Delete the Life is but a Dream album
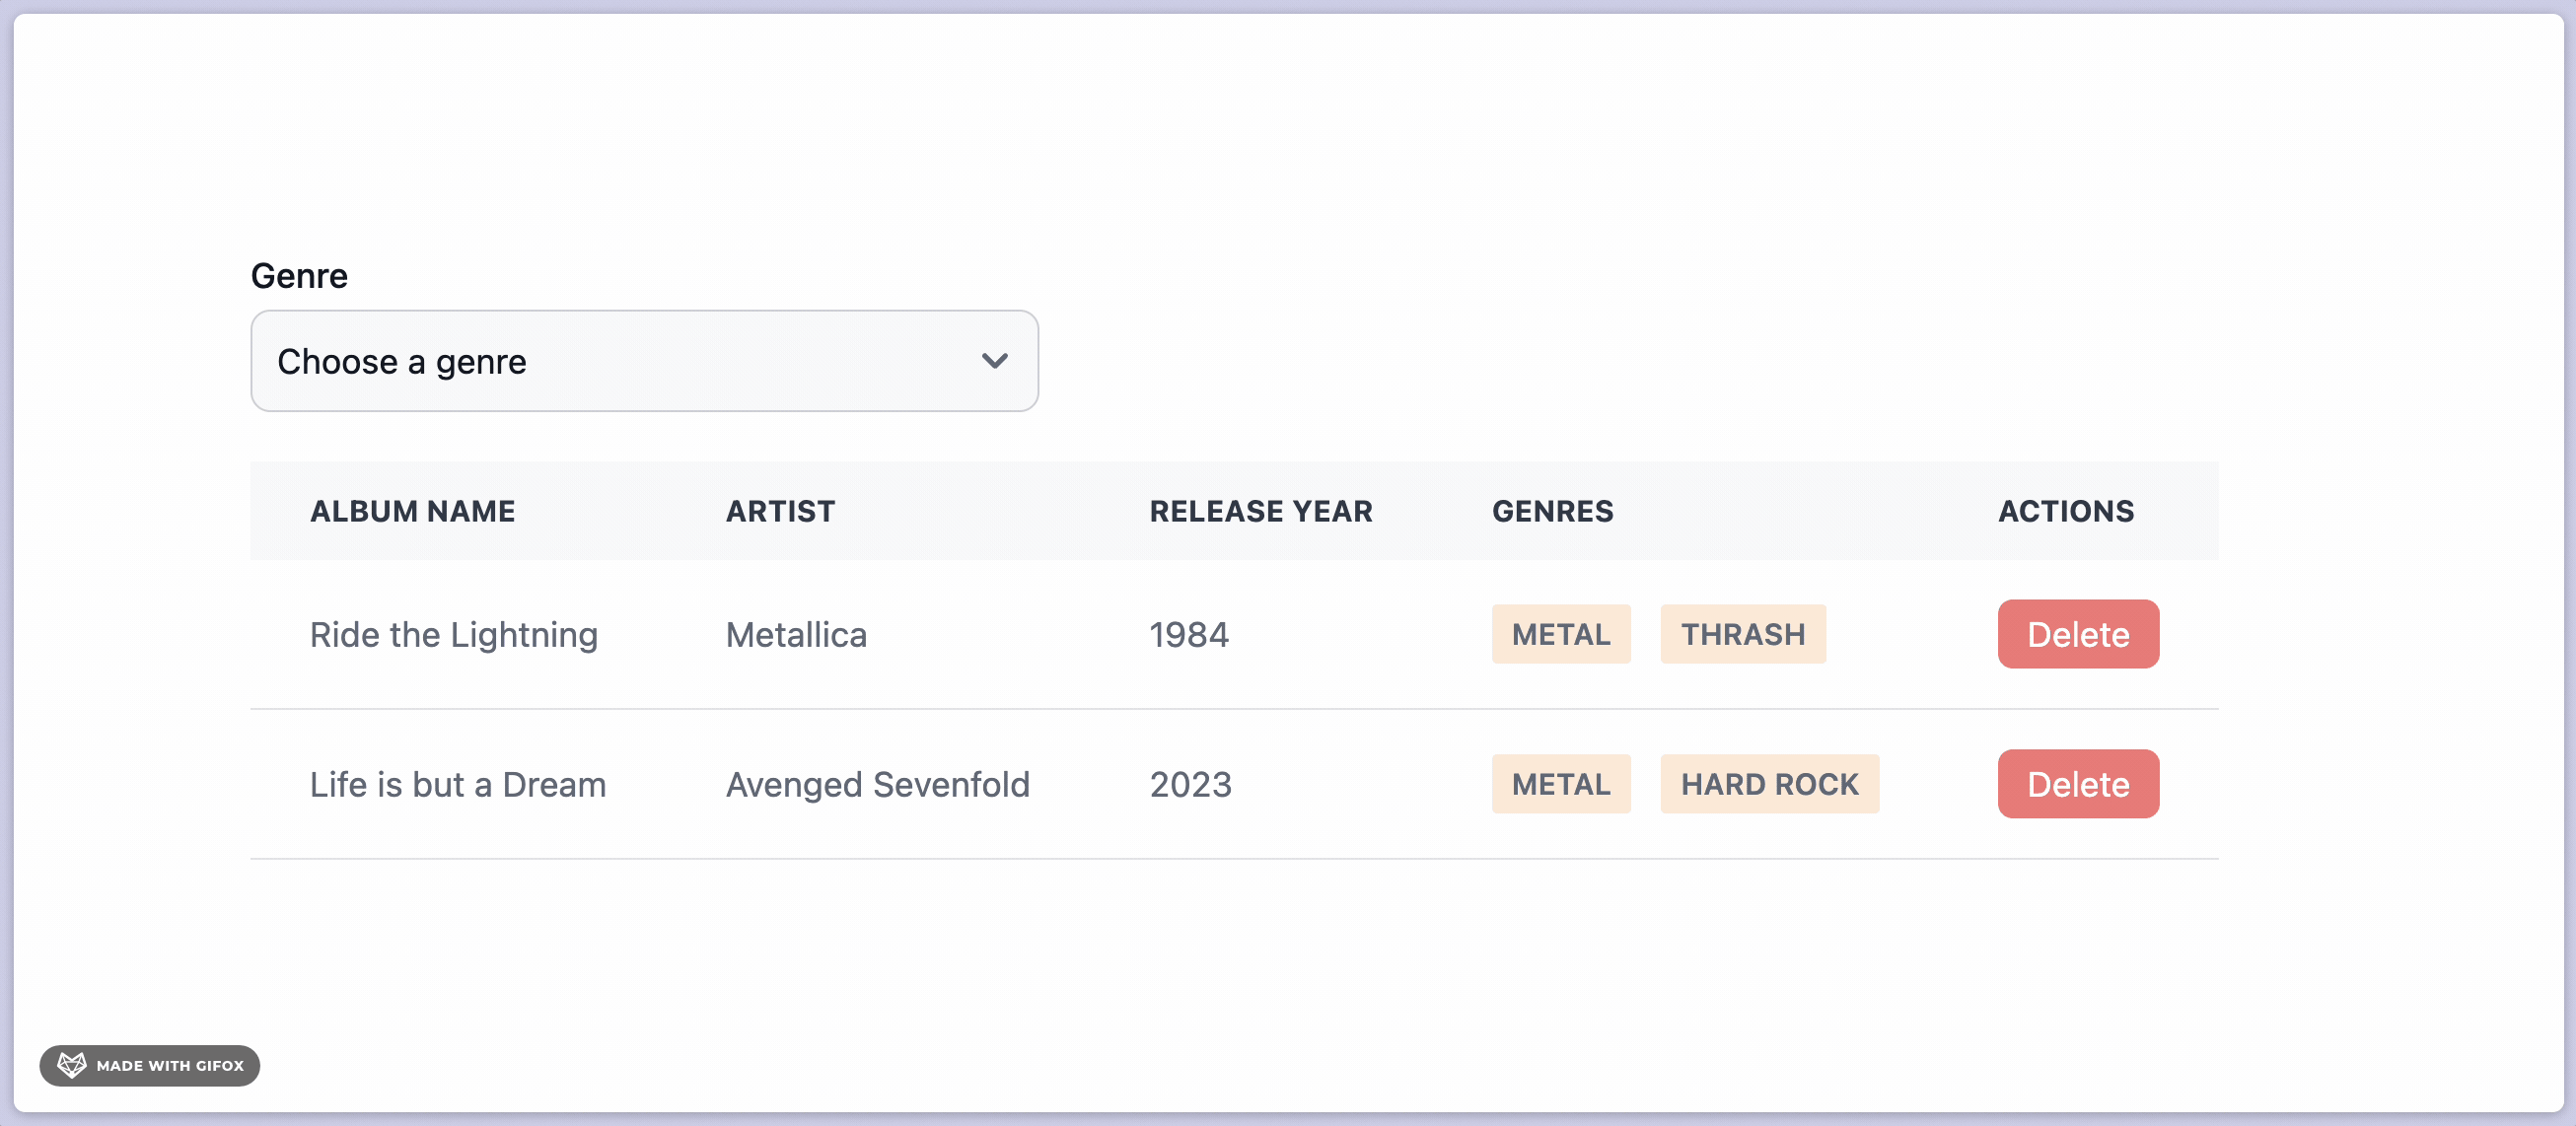 [2077, 784]
